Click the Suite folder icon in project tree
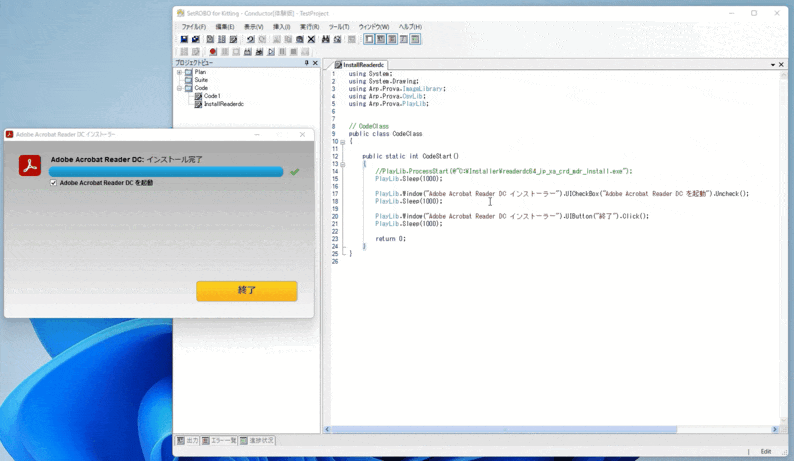Image resolution: width=794 pixels, height=461 pixels. point(189,80)
